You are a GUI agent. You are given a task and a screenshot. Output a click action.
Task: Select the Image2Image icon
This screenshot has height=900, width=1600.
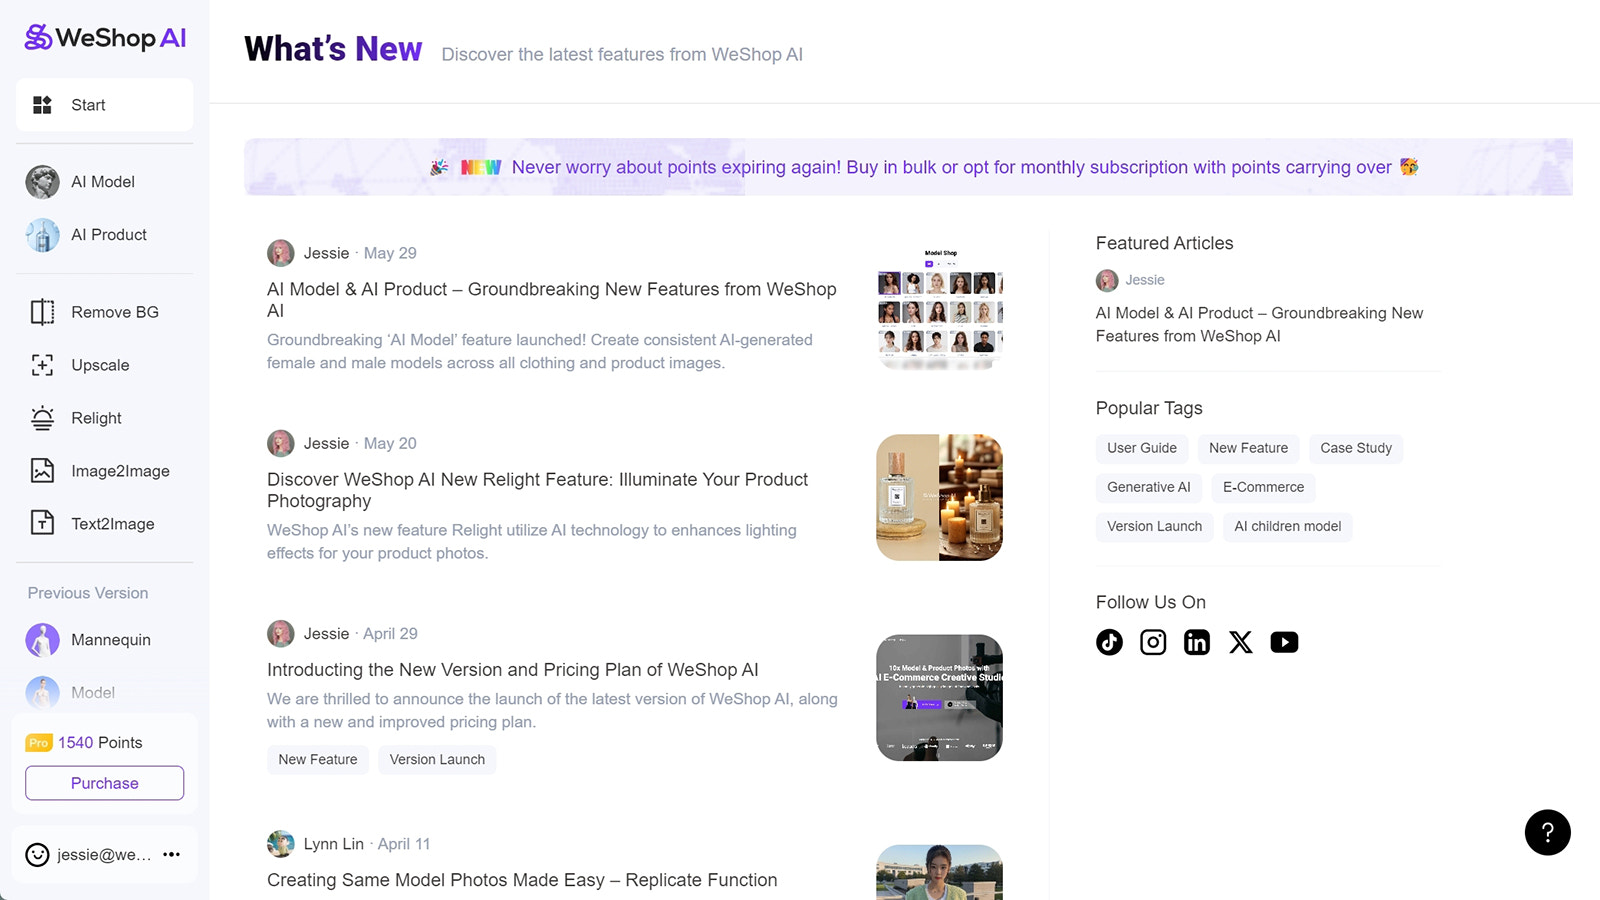tap(42, 471)
